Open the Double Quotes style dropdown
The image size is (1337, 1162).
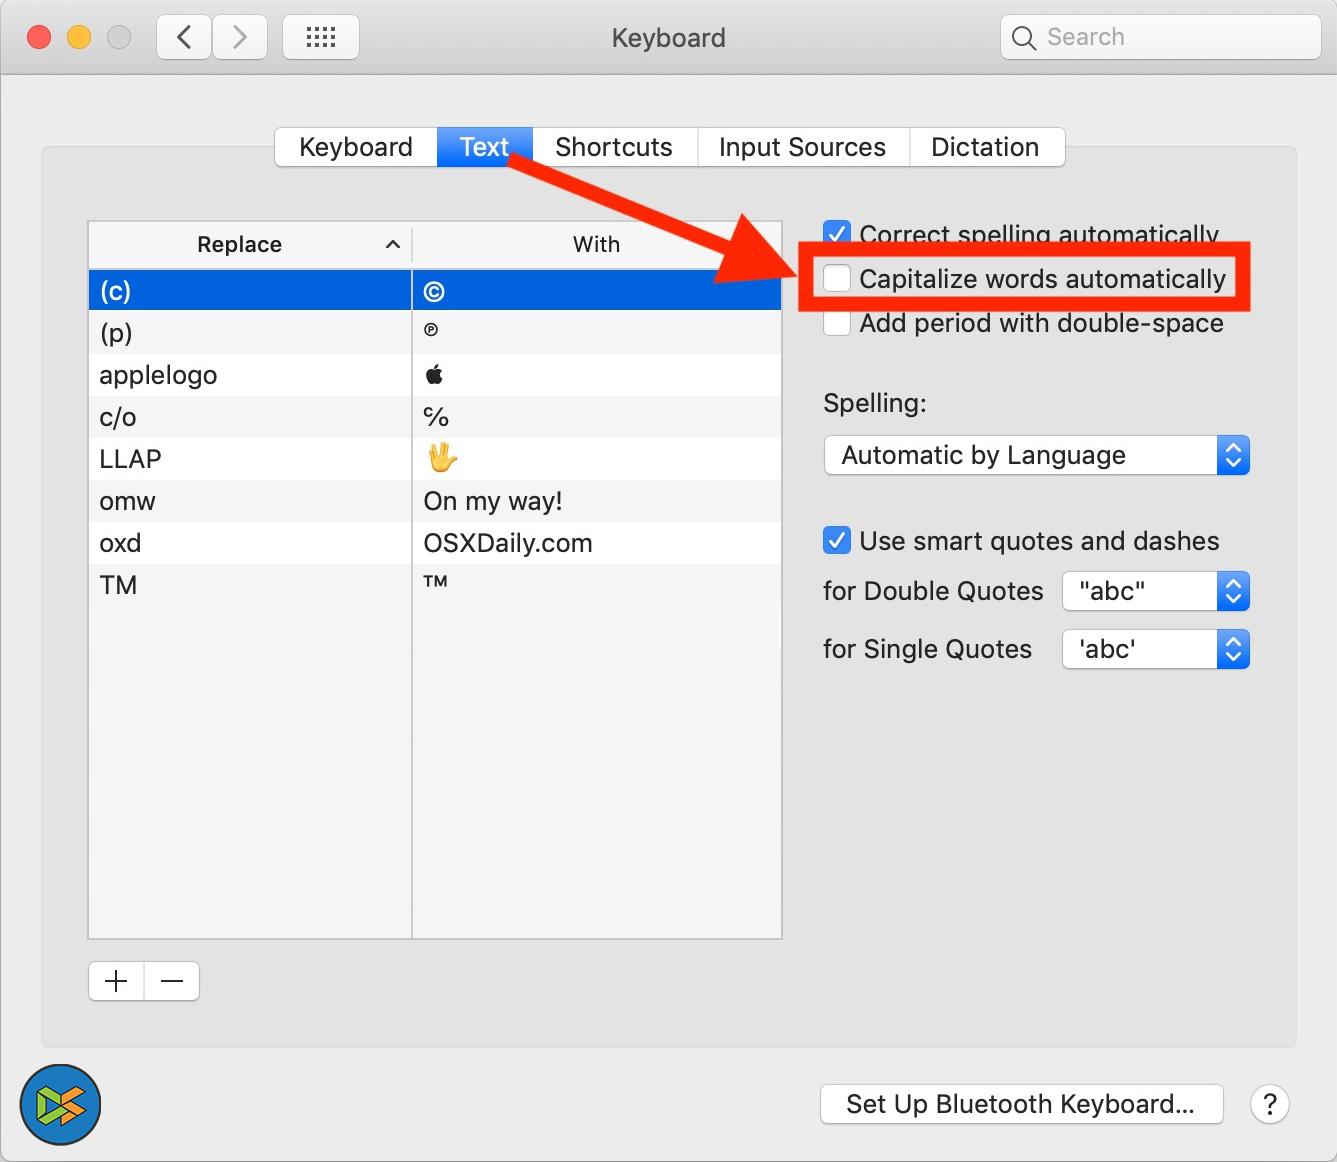(1156, 591)
